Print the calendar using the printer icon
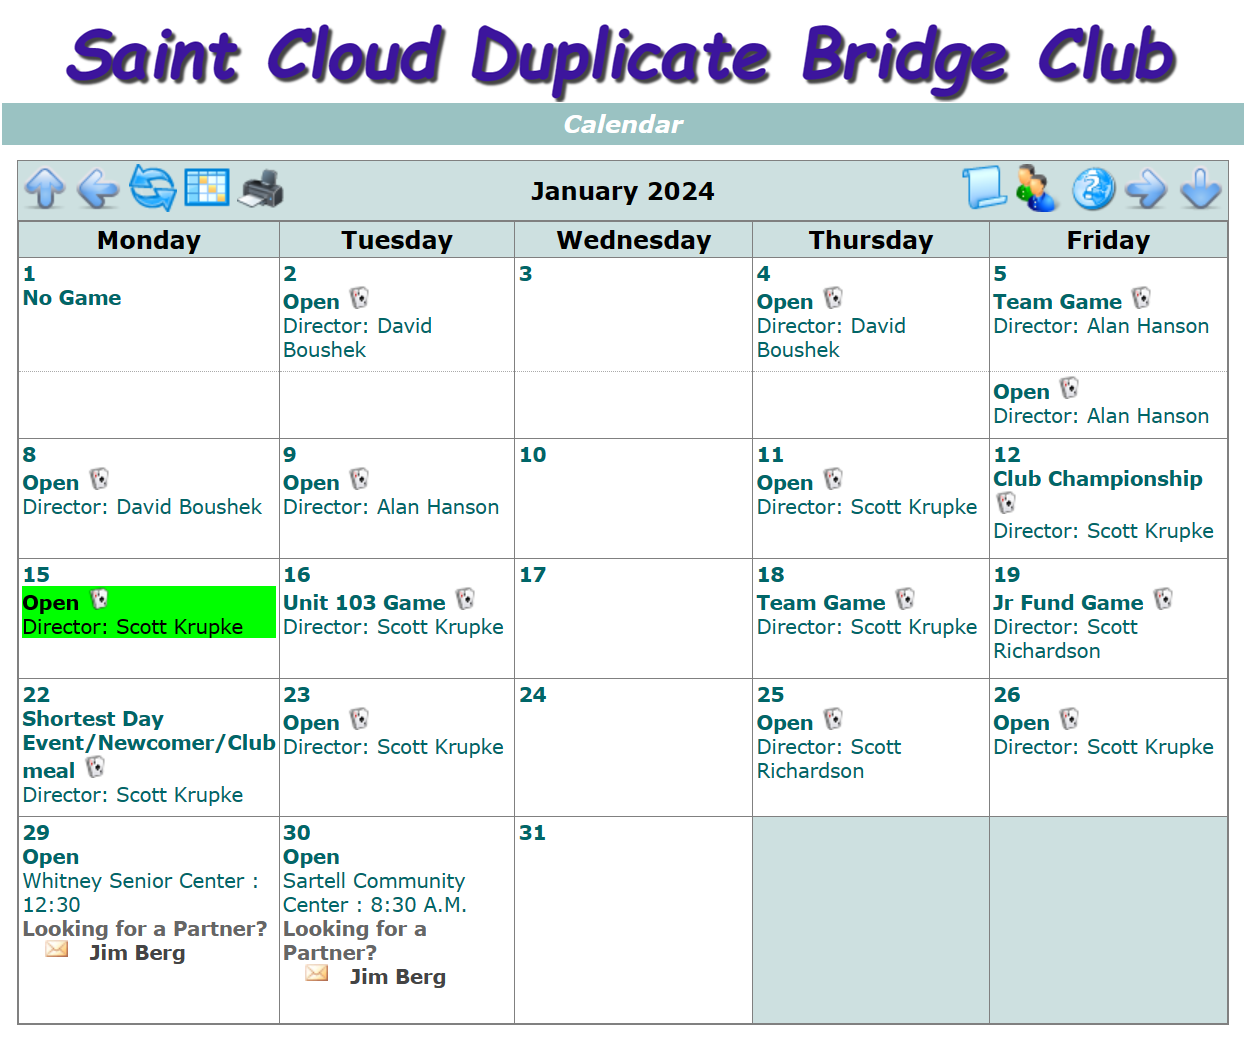 pos(261,188)
